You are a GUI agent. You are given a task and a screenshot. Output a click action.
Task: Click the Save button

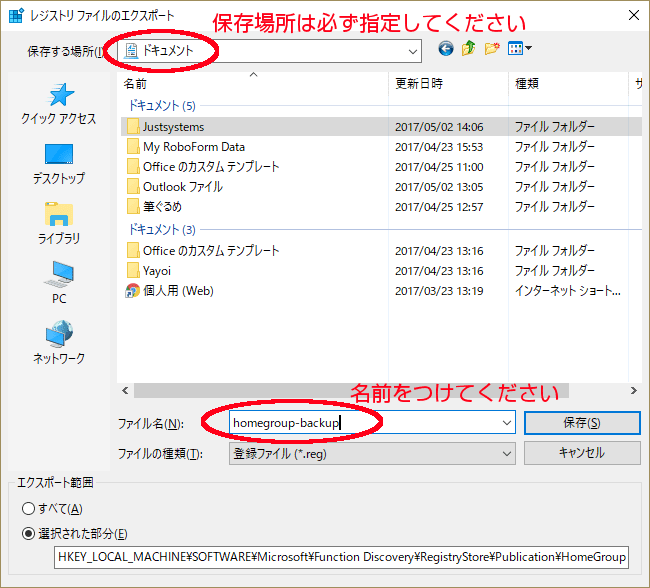(581, 423)
